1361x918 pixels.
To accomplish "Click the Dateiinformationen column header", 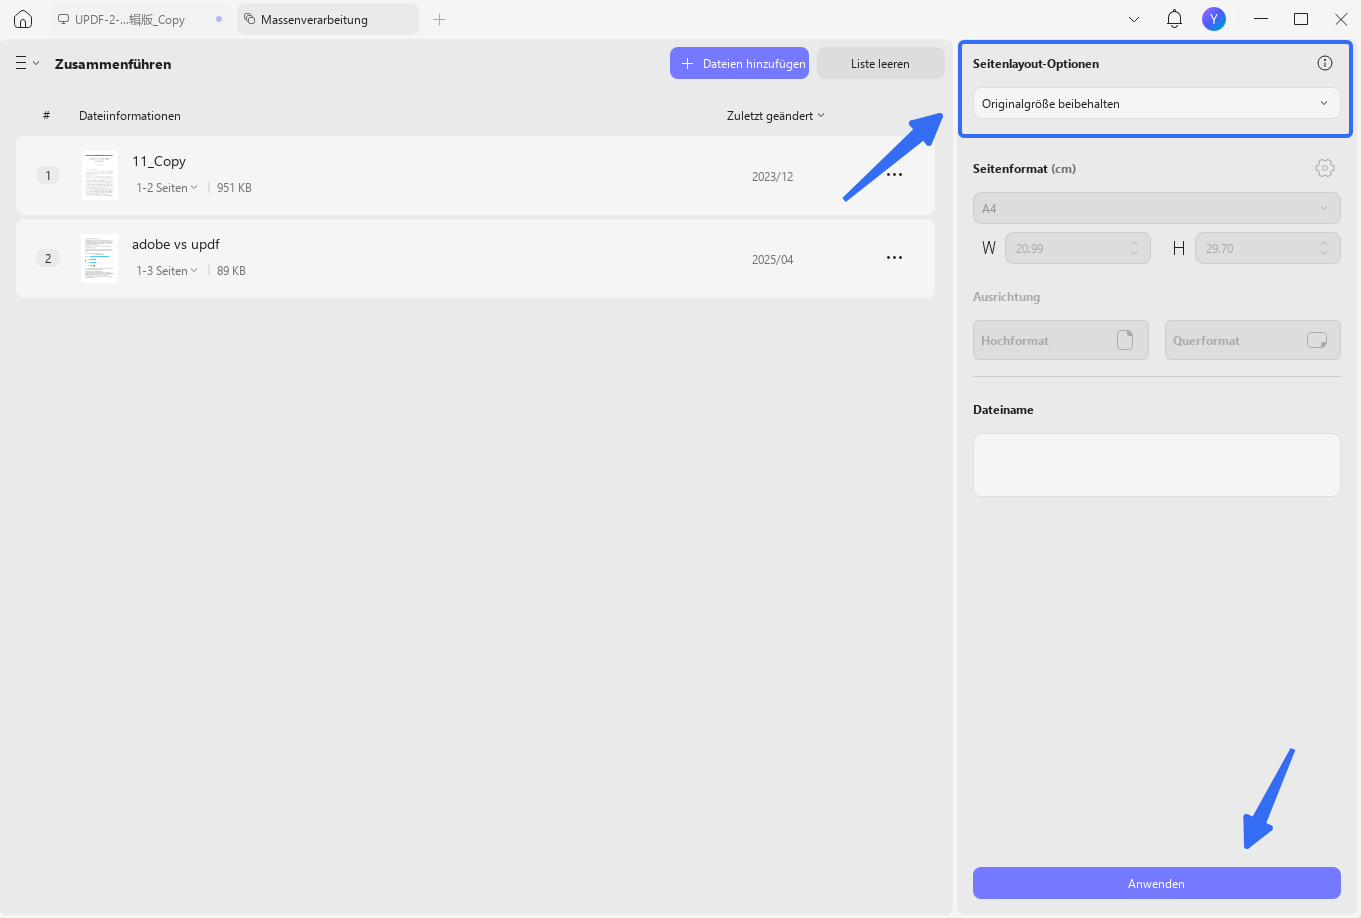I will coord(130,116).
